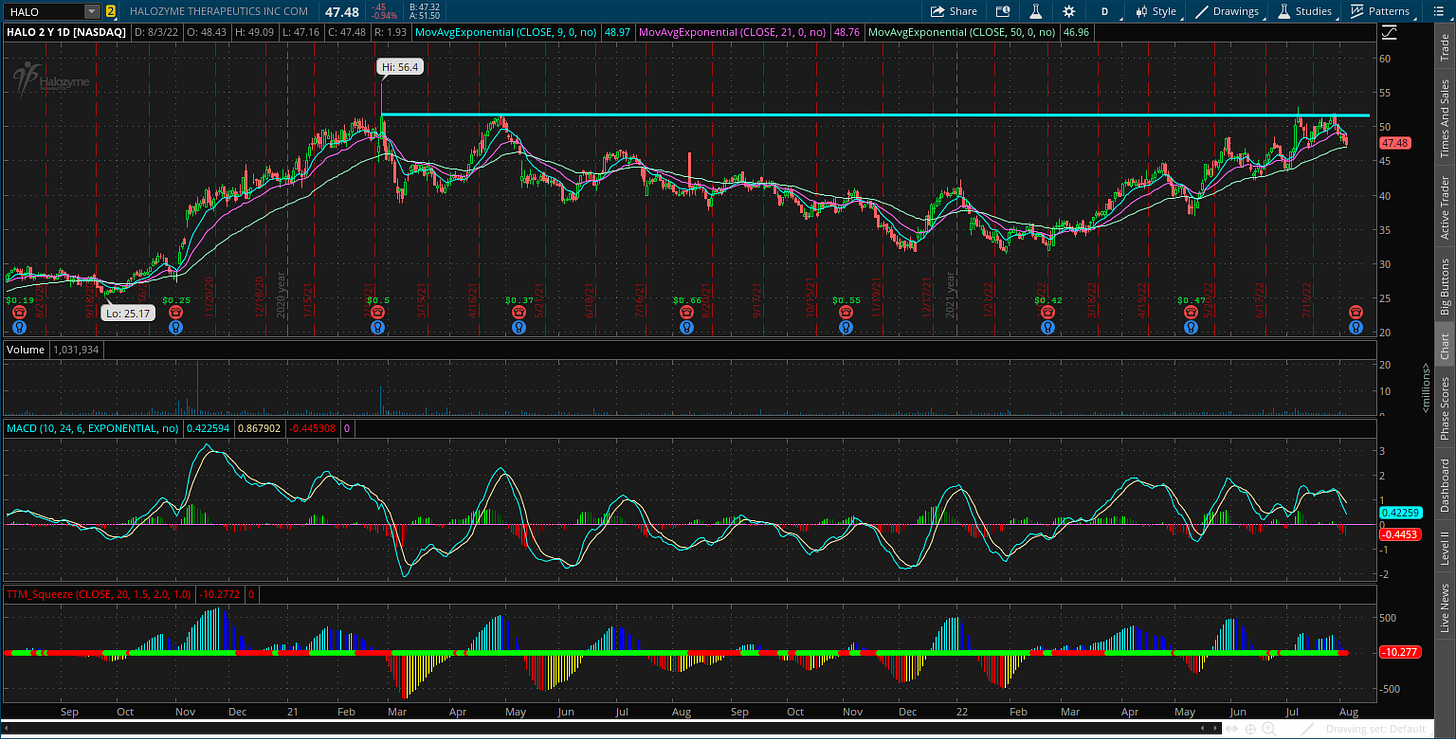Open the Dashboard sidebar tab

1443,486
